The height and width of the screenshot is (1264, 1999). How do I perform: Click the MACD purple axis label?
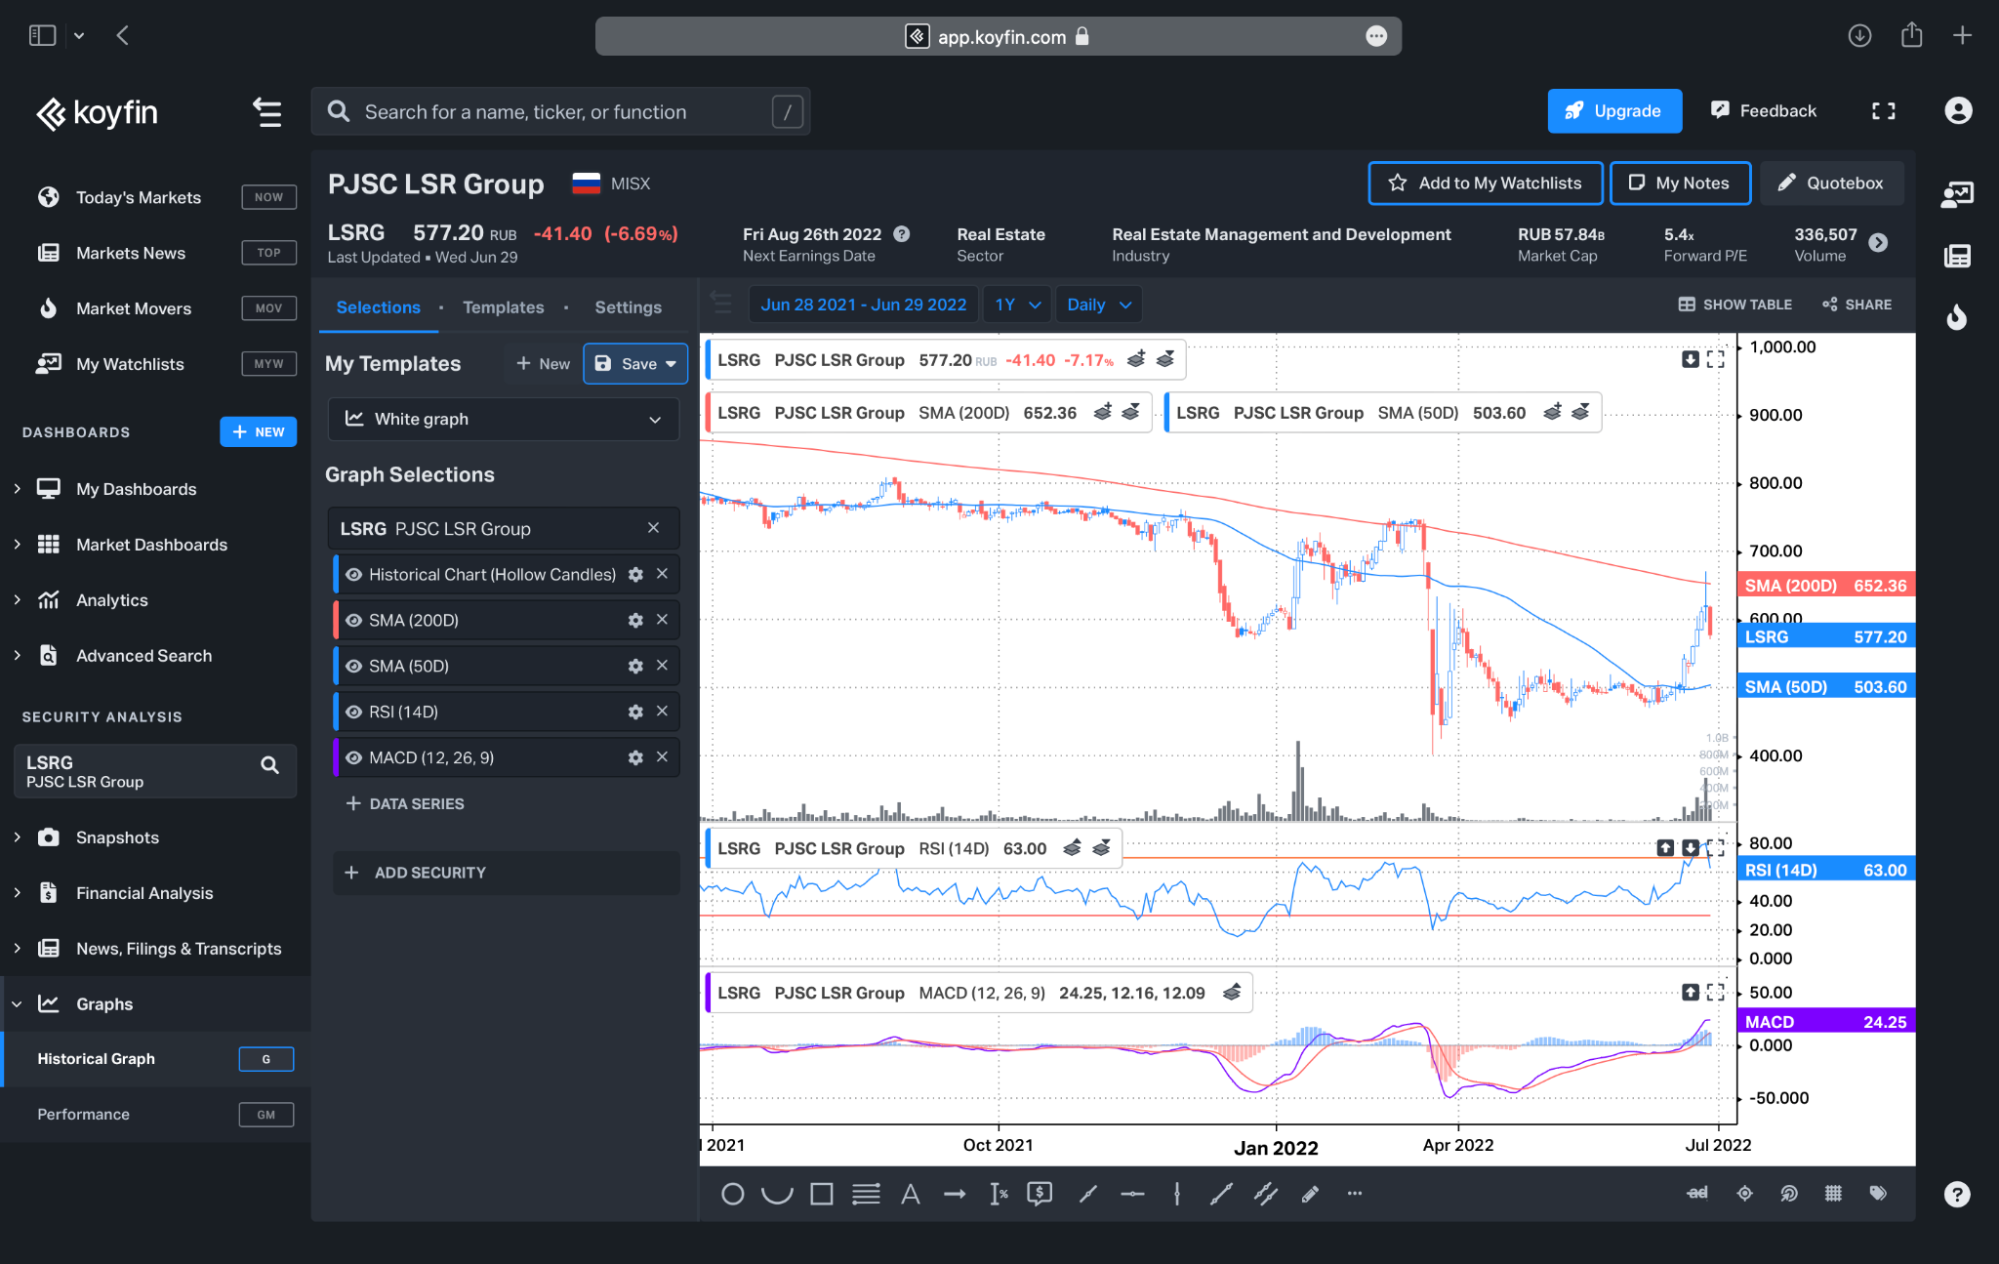pos(1826,1021)
